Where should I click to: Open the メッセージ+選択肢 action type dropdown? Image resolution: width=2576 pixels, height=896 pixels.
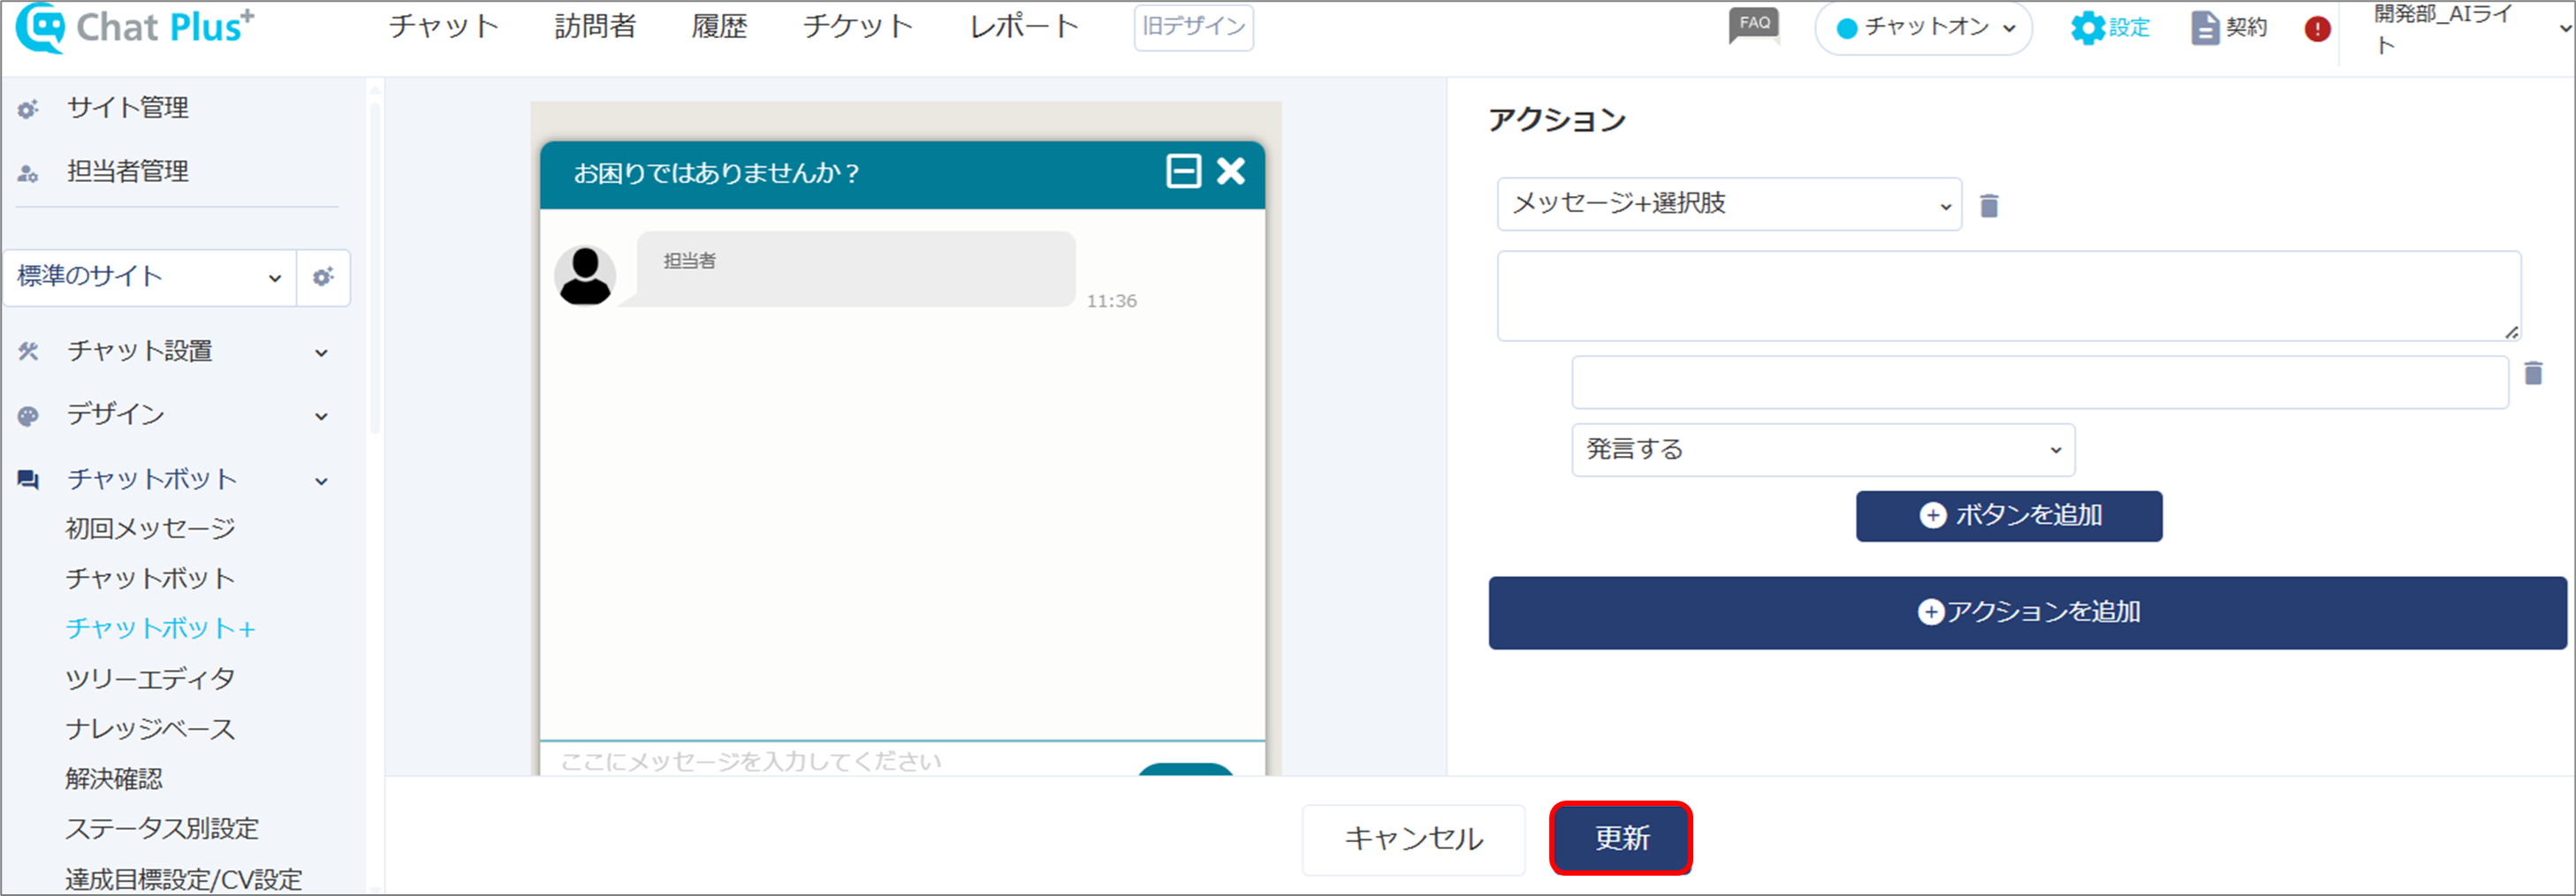(1729, 204)
